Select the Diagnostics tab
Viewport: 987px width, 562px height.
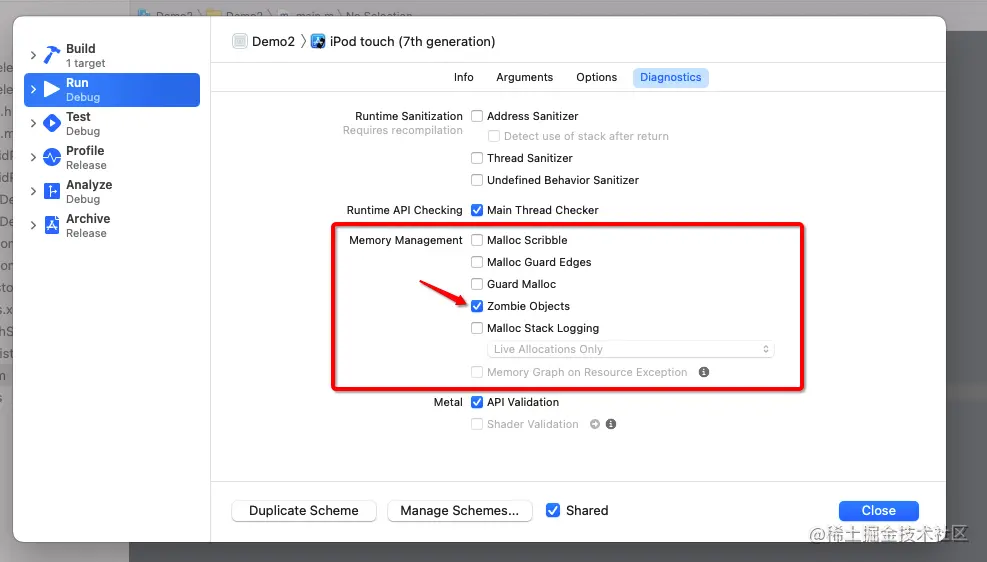point(670,77)
